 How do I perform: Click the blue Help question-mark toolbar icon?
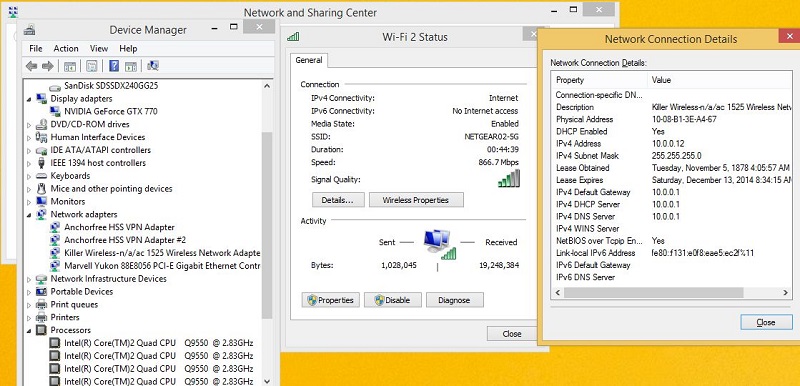click(x=114, y=66)
